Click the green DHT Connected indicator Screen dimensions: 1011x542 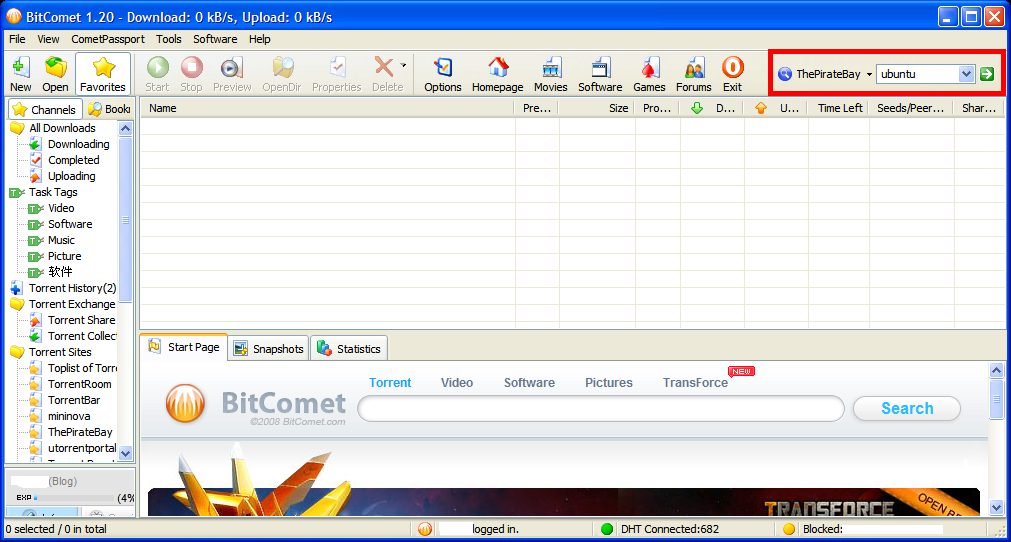tap(607, 529)
